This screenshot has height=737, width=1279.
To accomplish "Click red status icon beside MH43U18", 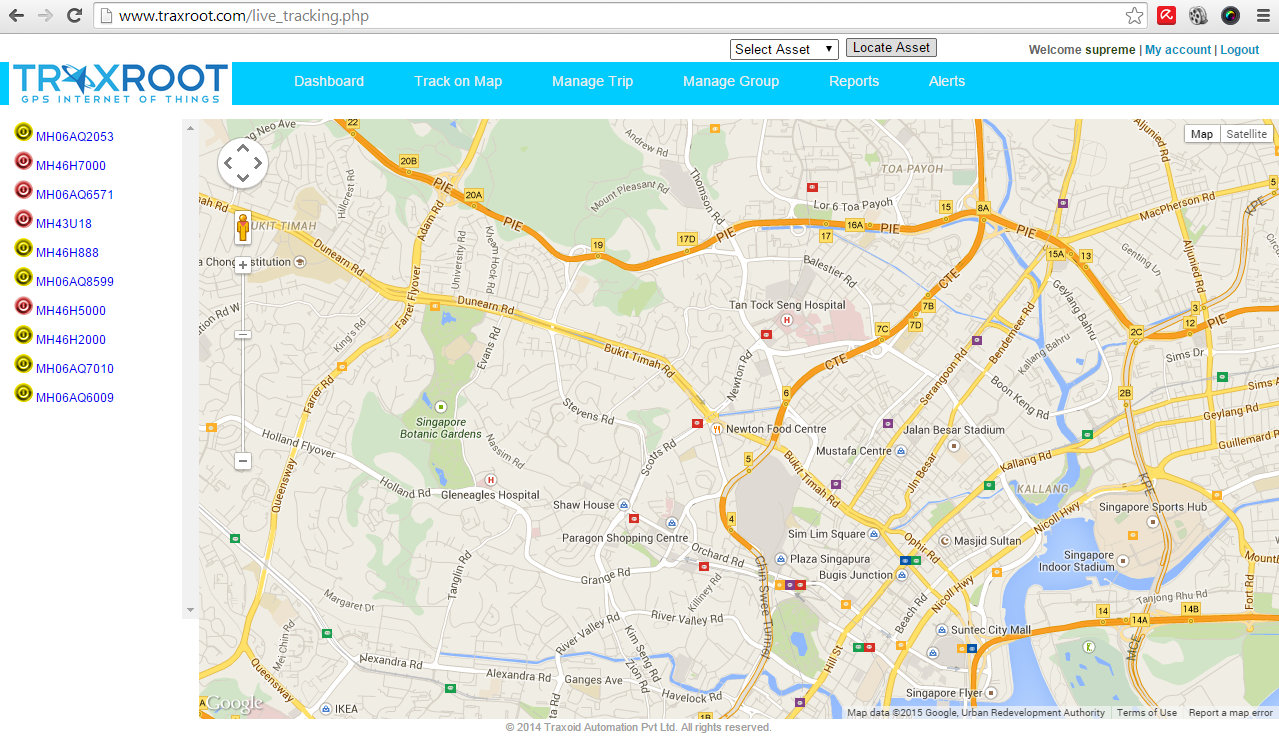I will (23, 218).
